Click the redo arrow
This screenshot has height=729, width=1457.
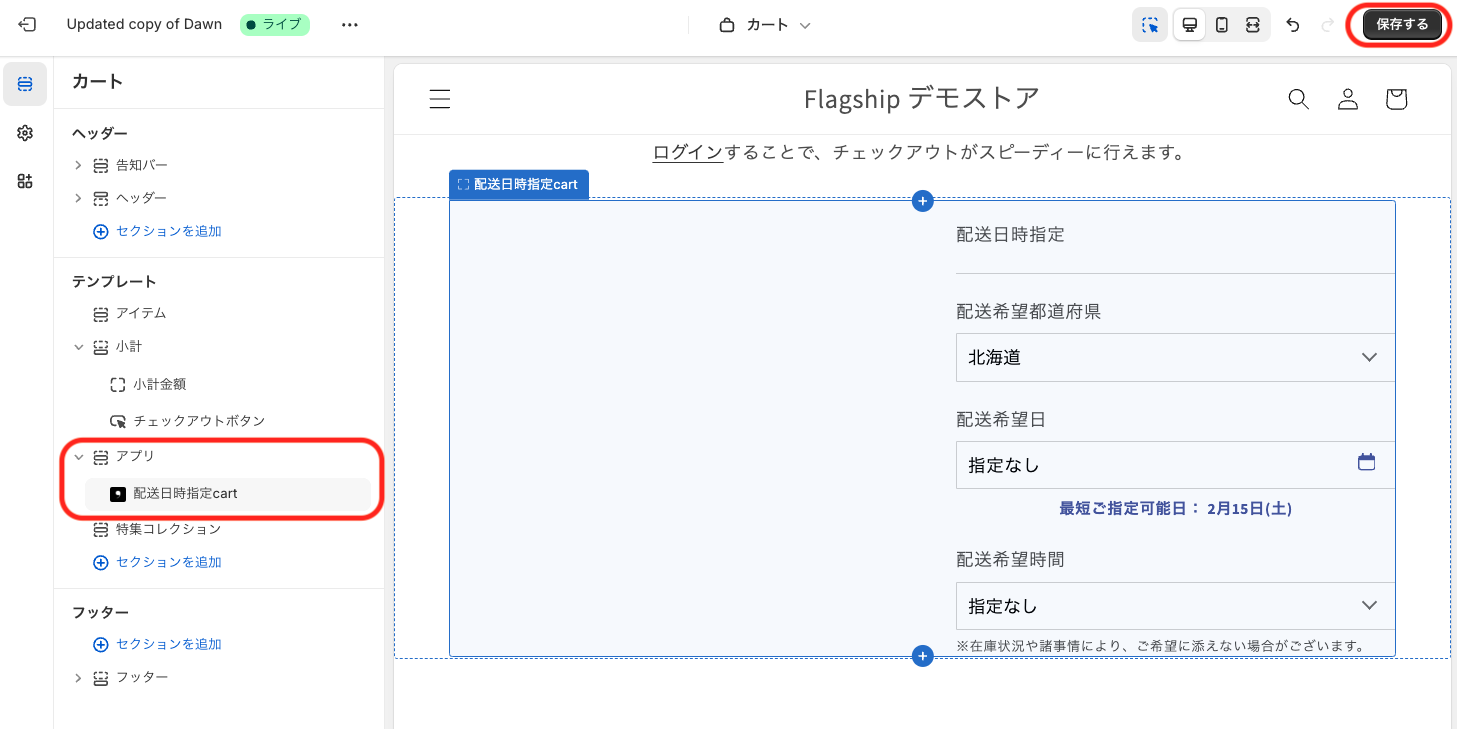point(1327,25)
